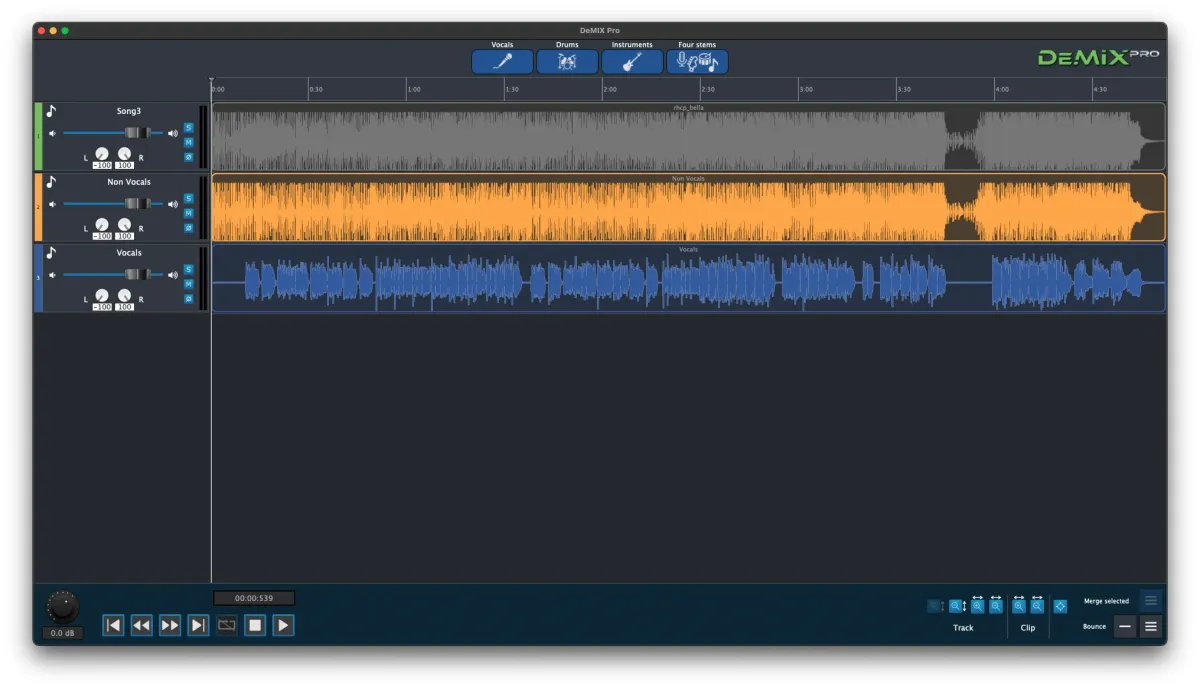
Task: Solo the Non Vocals track
Action: tap(188, 198)
